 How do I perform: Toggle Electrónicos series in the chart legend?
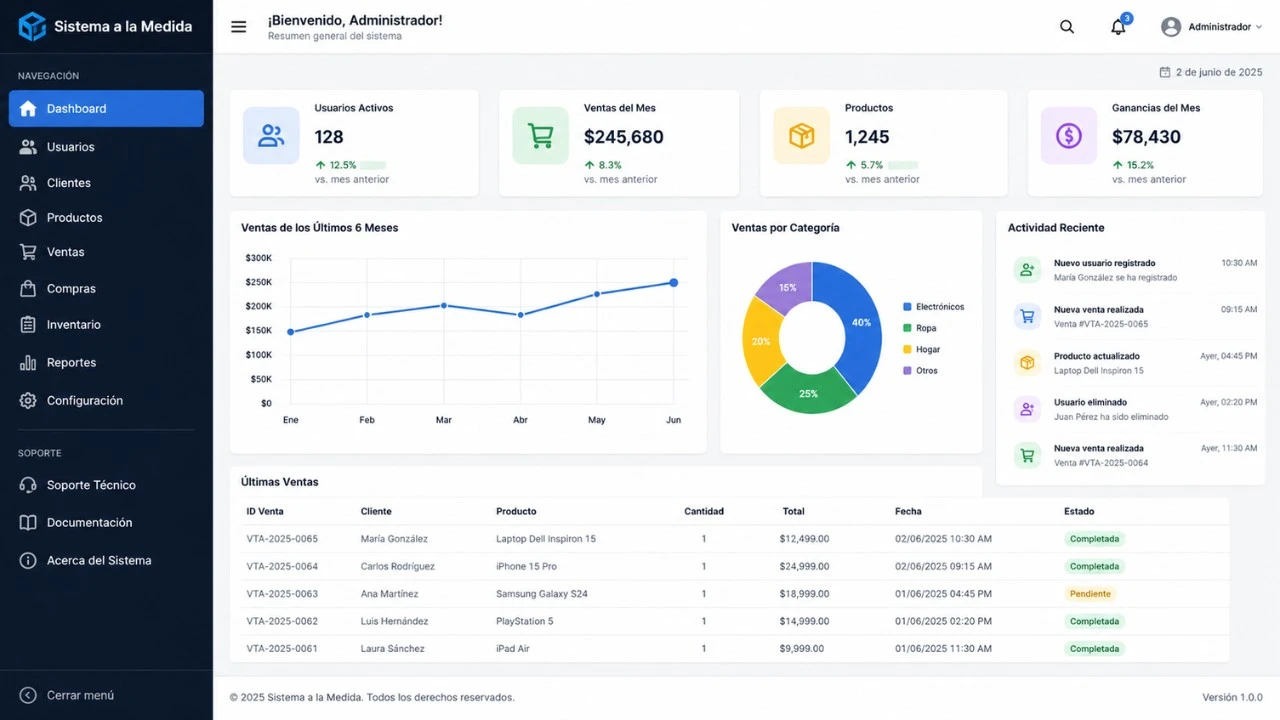(x=933, y=307)
